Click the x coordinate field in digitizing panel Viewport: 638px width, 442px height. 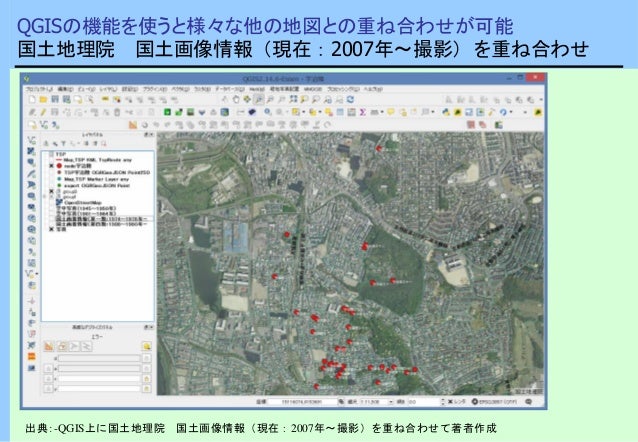click(99, 379)
